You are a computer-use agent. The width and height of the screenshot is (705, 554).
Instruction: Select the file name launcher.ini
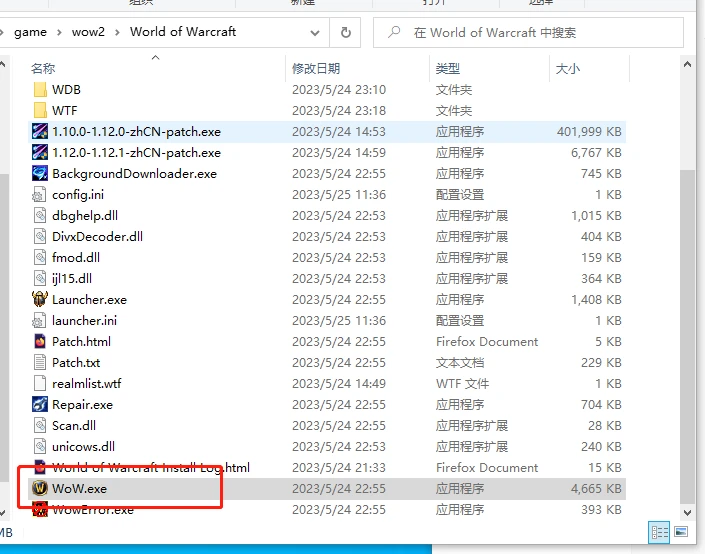click(x=85, y=321)
